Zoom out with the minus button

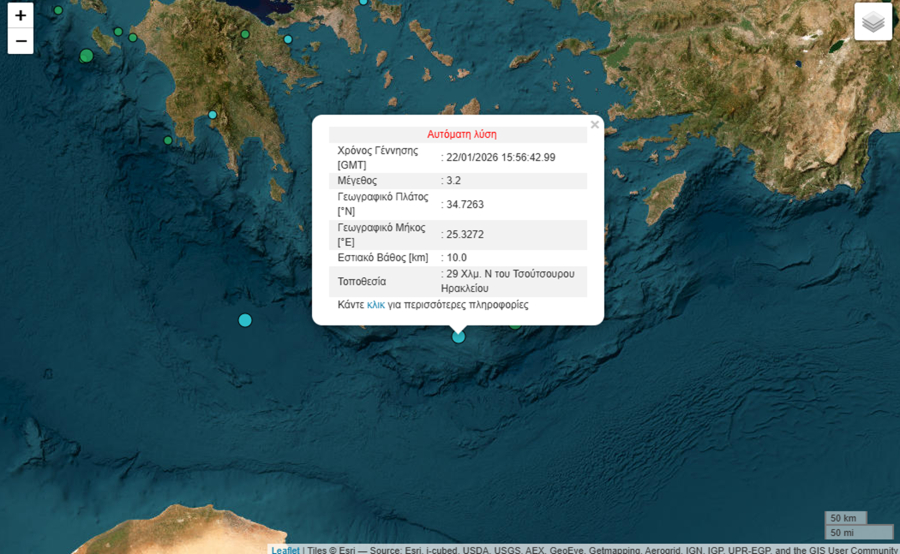[20, 41]
